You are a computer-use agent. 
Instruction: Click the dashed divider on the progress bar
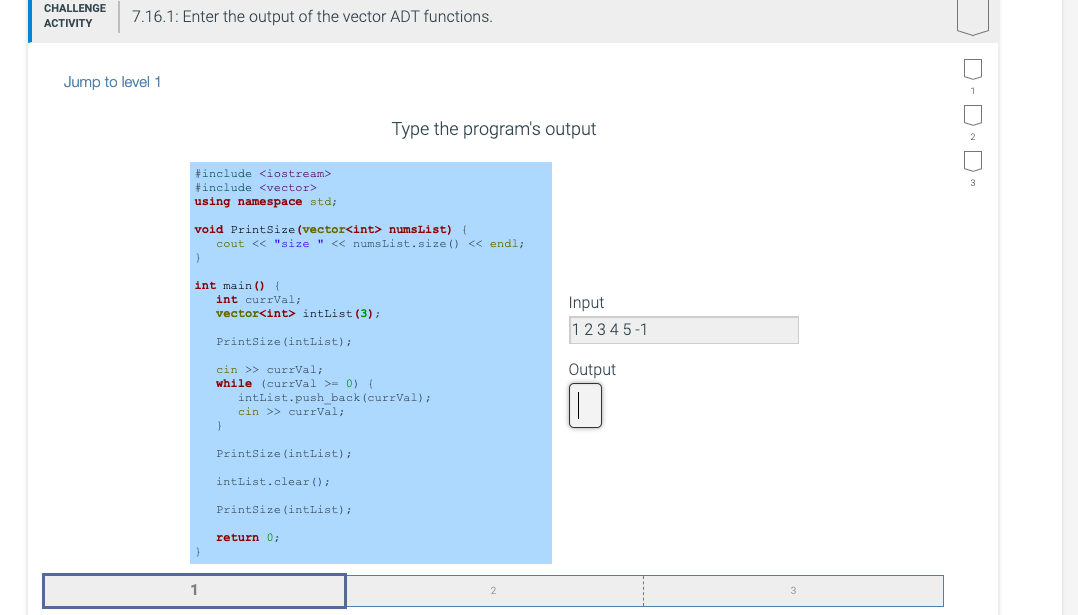643,590
